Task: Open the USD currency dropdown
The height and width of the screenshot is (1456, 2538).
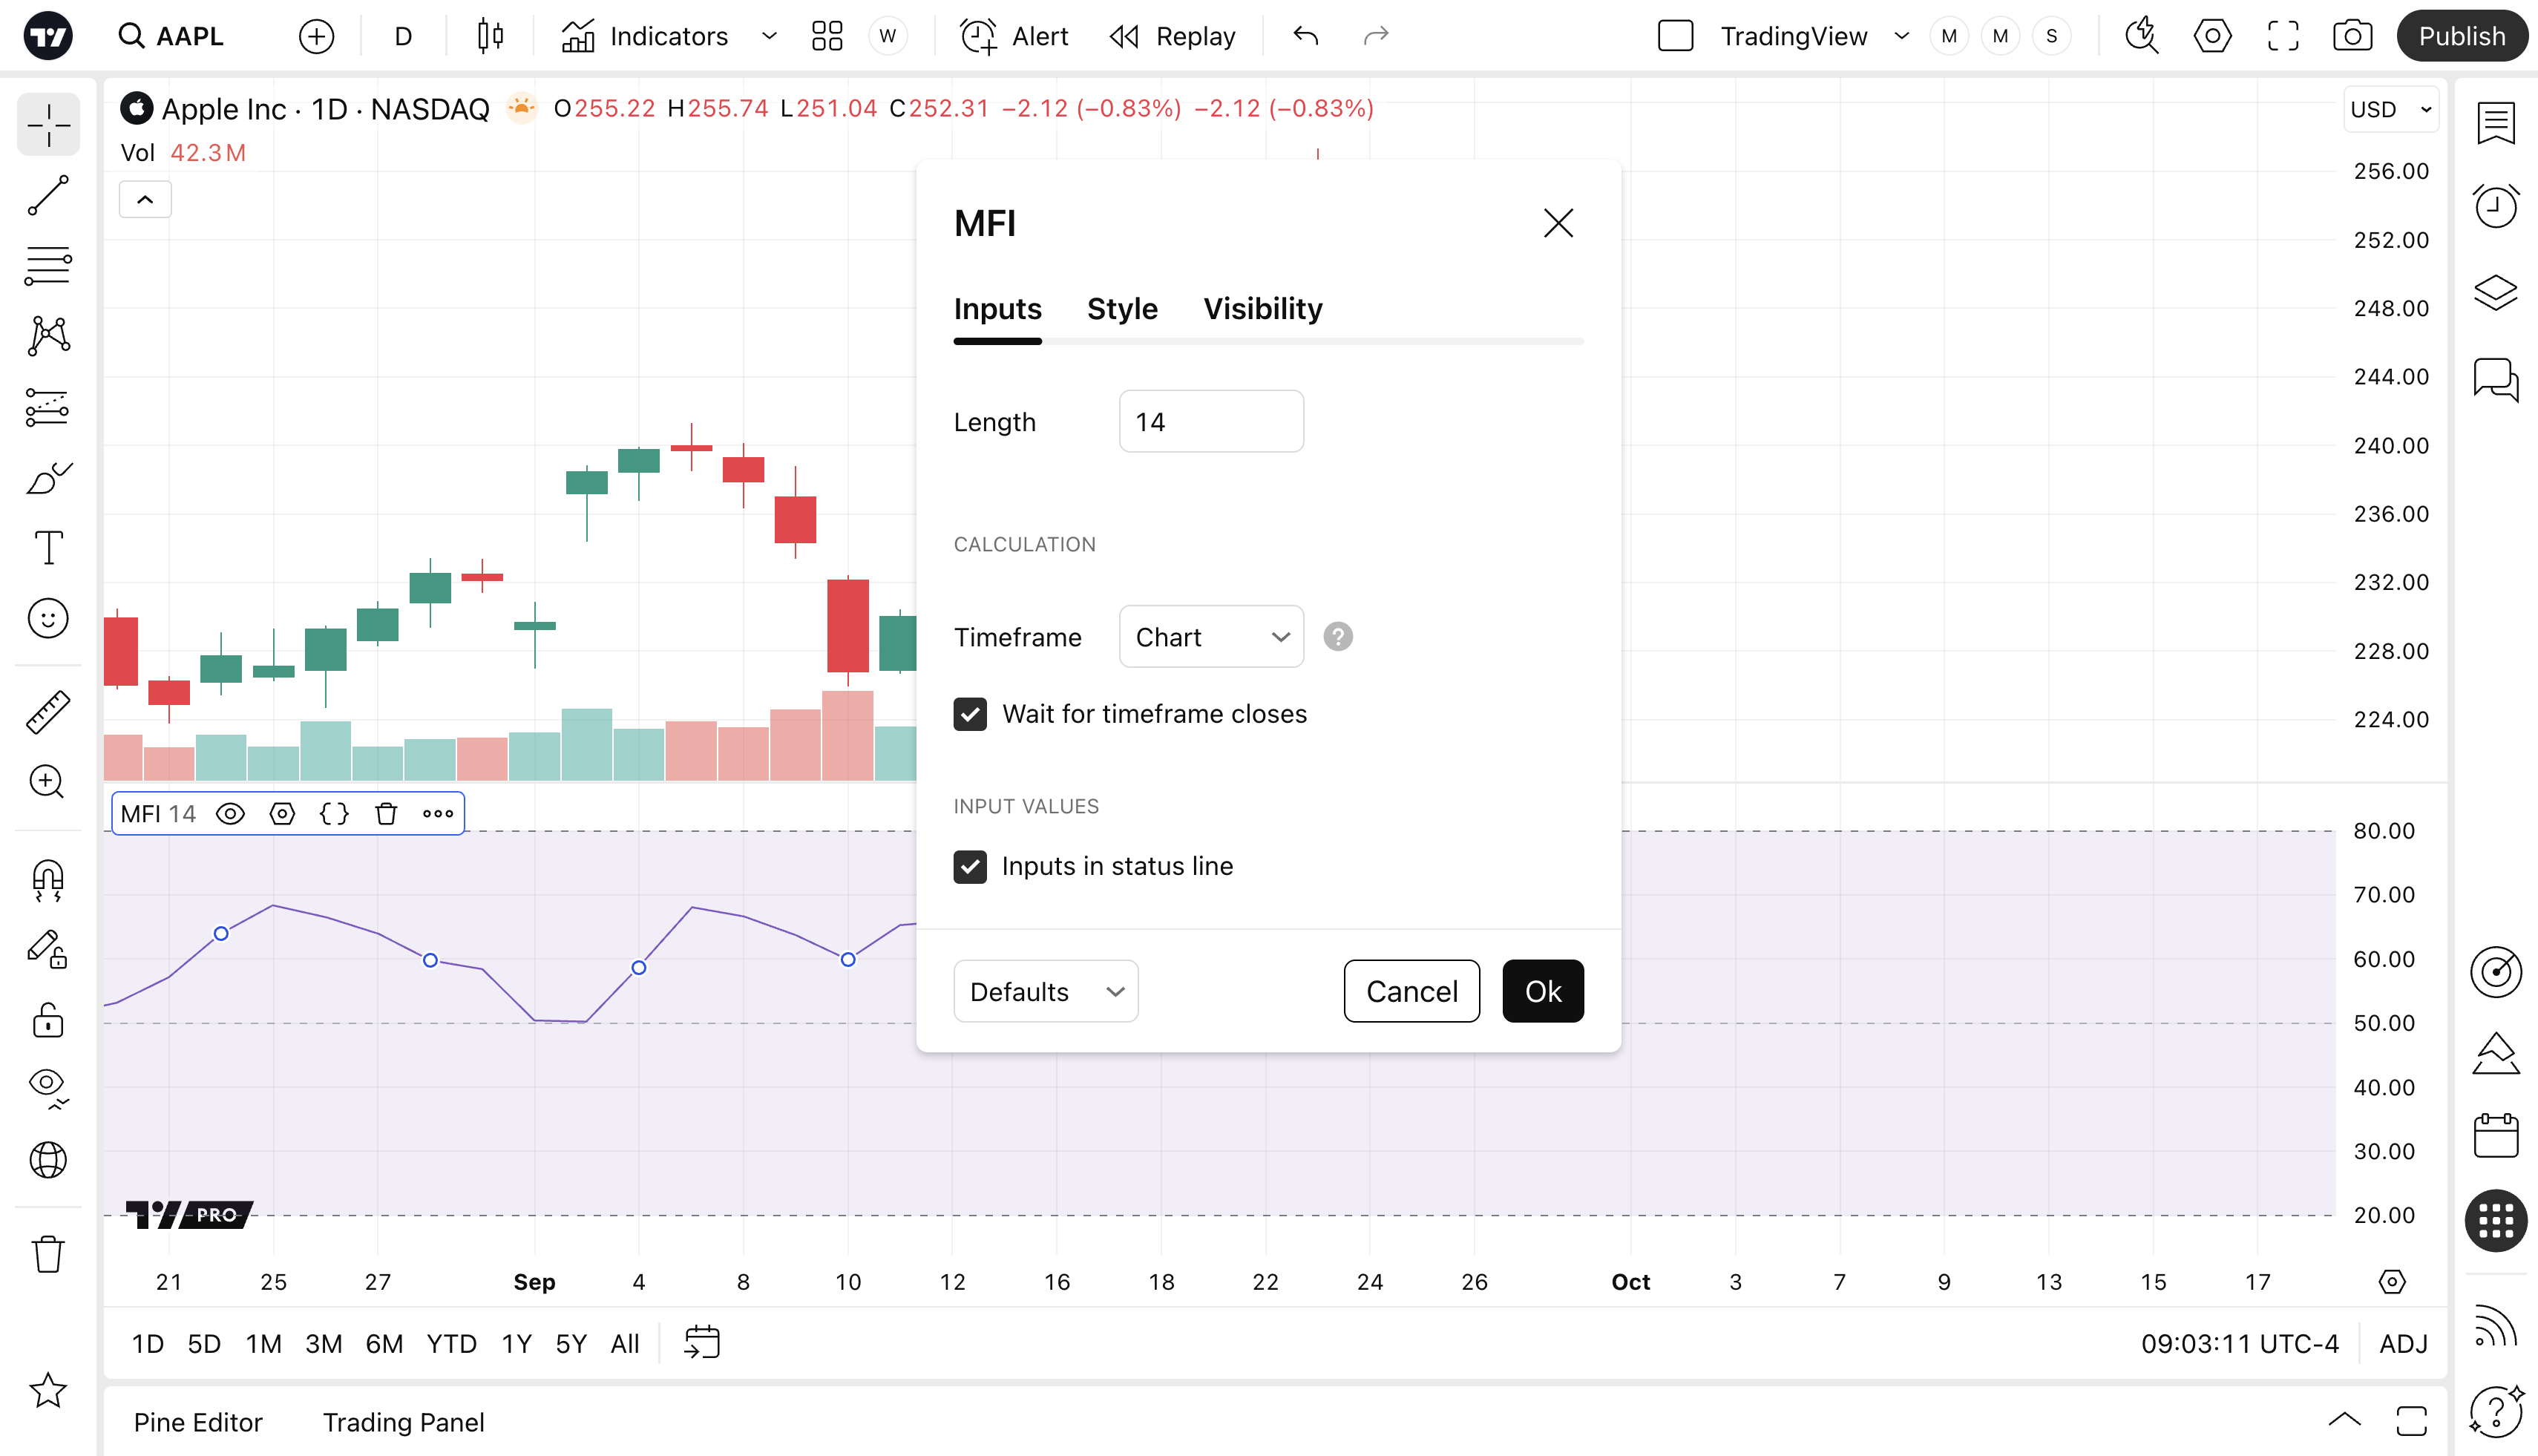Action: point(2390,110)
